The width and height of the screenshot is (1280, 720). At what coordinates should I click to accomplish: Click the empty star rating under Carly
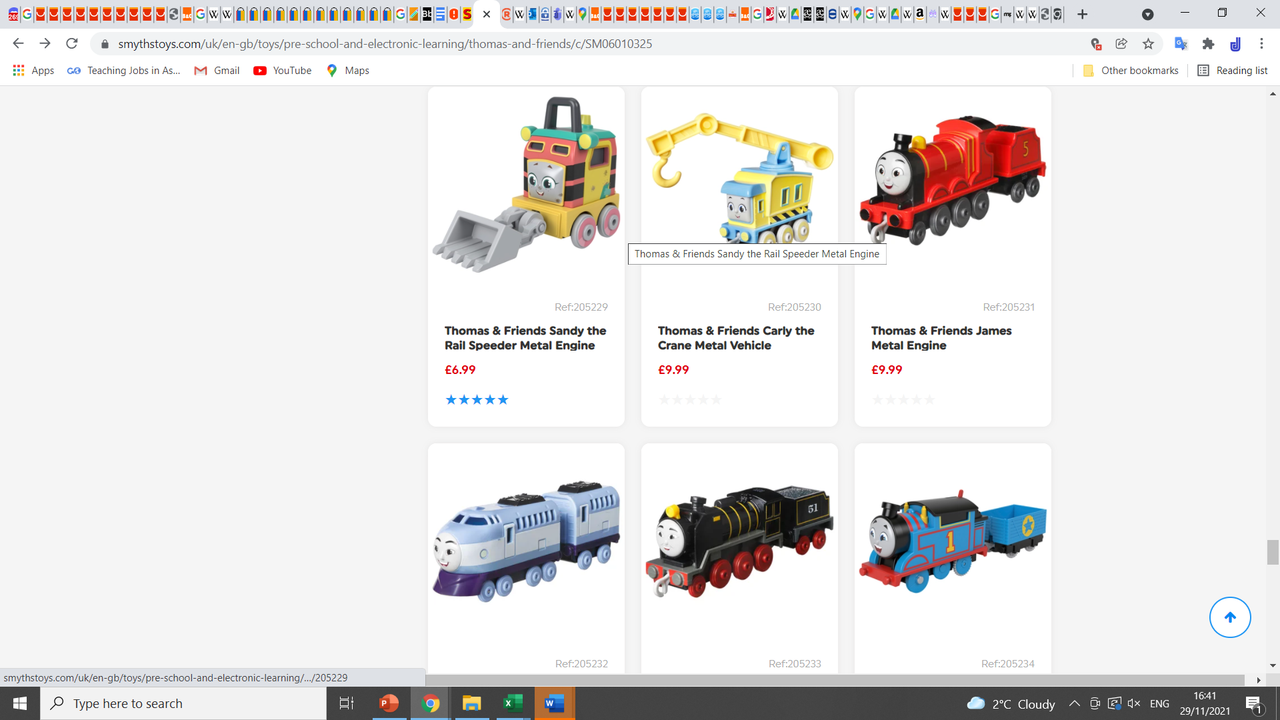pyautogui.click(x=690, y=400)
